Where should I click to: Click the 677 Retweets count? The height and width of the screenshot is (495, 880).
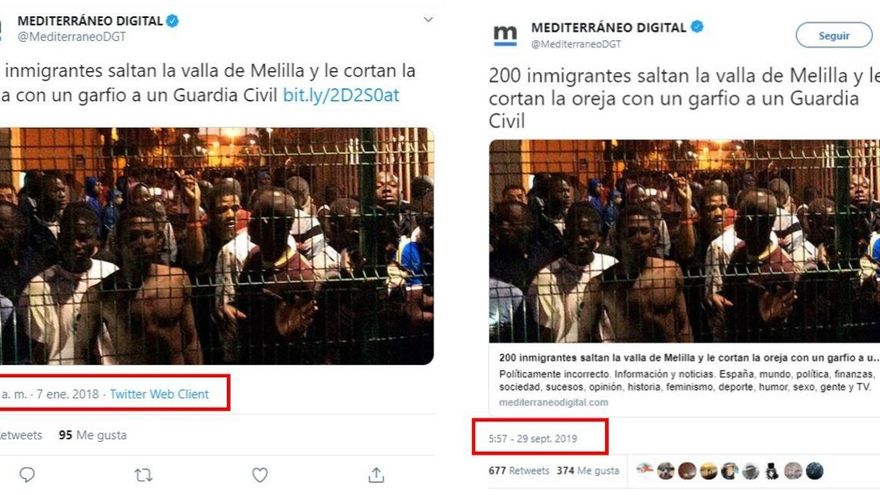pos(519,471)
